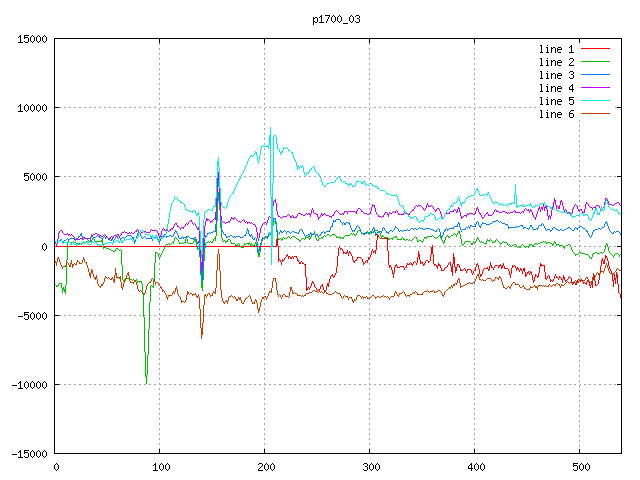Click the 15000 y-axis tick label
This screenshot has width=640, height=480.
(x=31, y=39)
